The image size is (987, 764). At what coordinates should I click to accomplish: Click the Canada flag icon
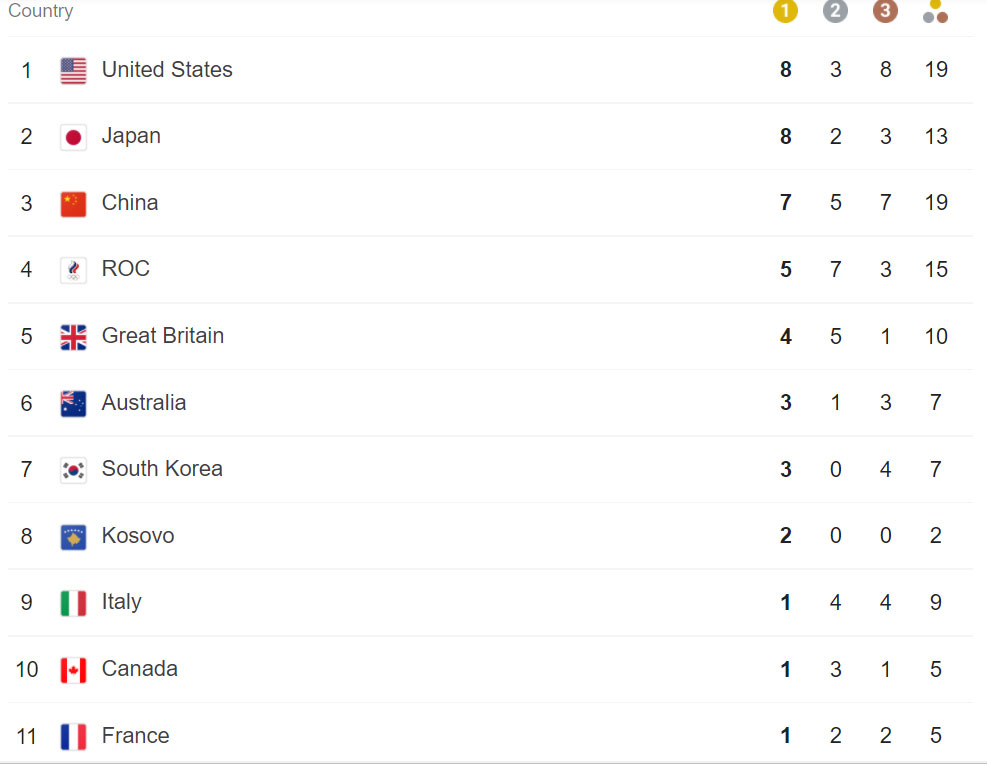click(73, 671)
